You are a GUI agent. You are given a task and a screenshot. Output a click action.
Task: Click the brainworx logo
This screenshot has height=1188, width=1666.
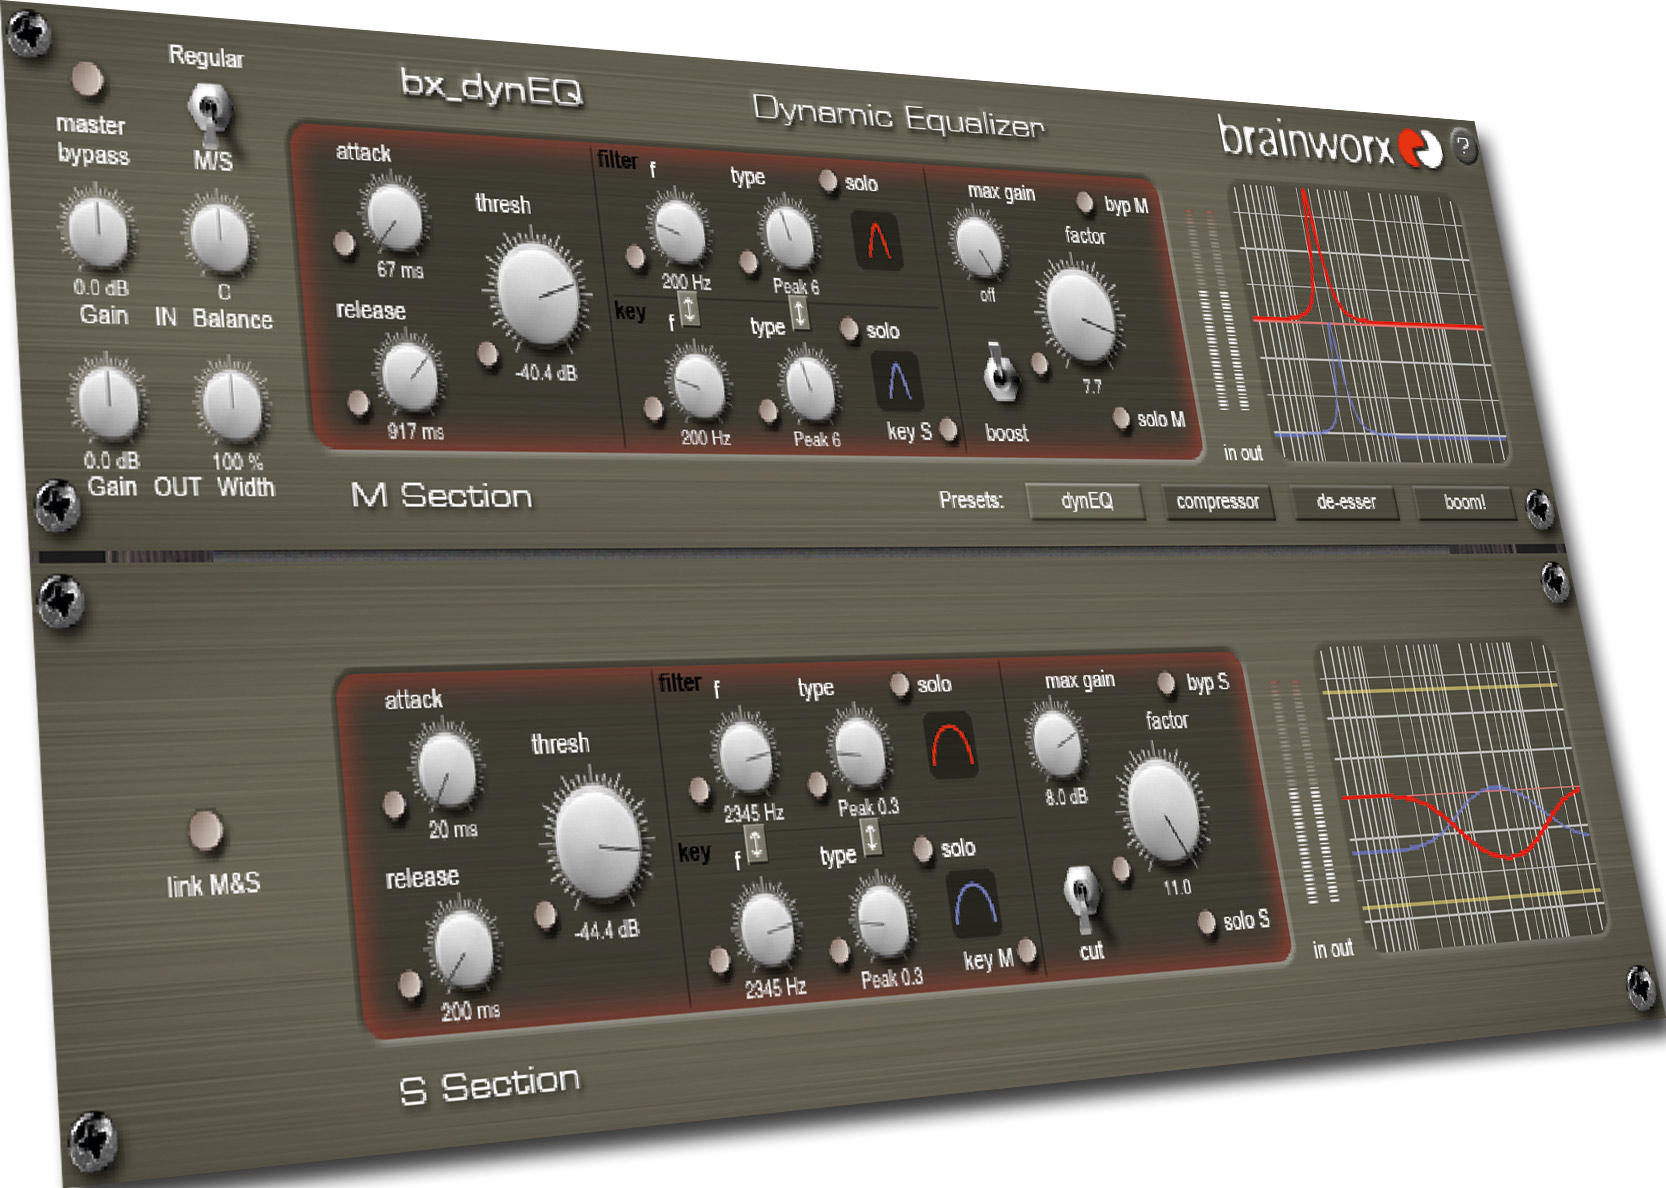[1329, 143]
